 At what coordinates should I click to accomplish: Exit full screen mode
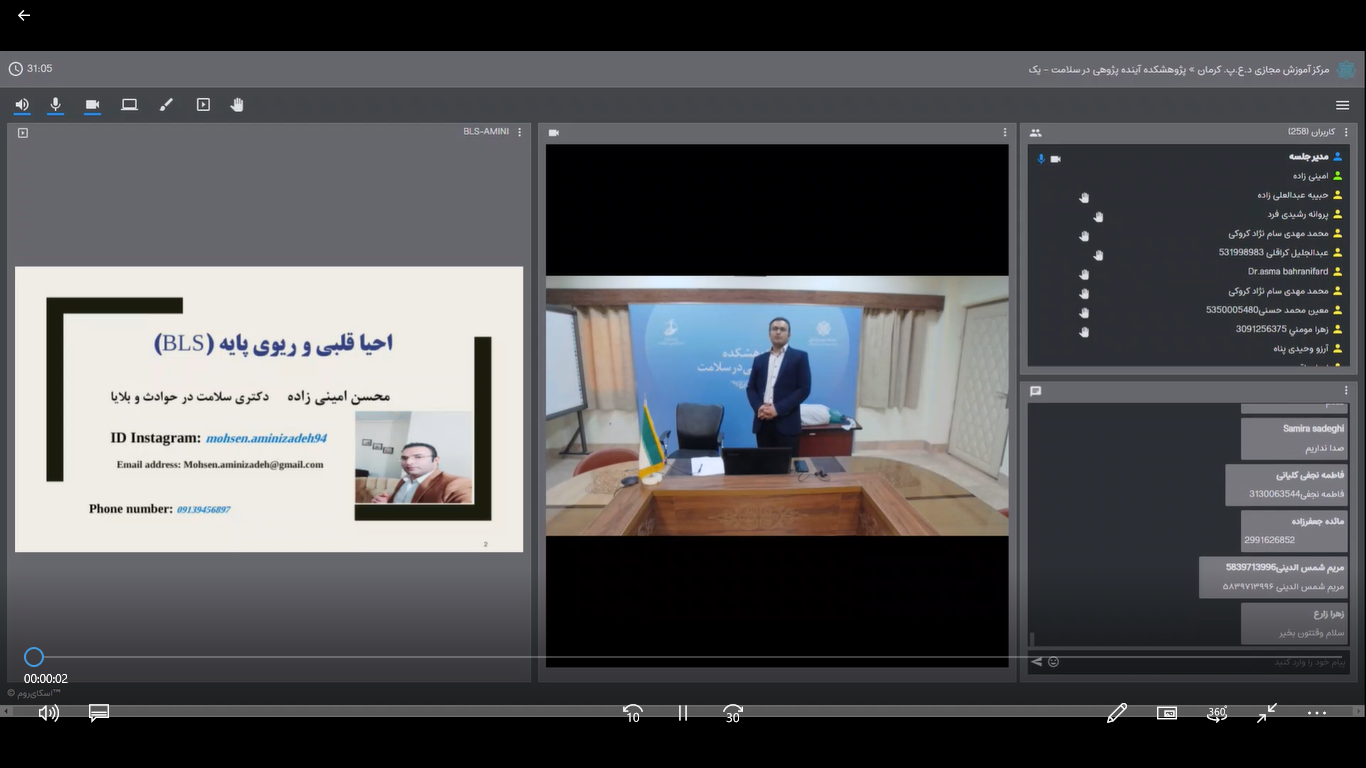(x=1267, y=713)
